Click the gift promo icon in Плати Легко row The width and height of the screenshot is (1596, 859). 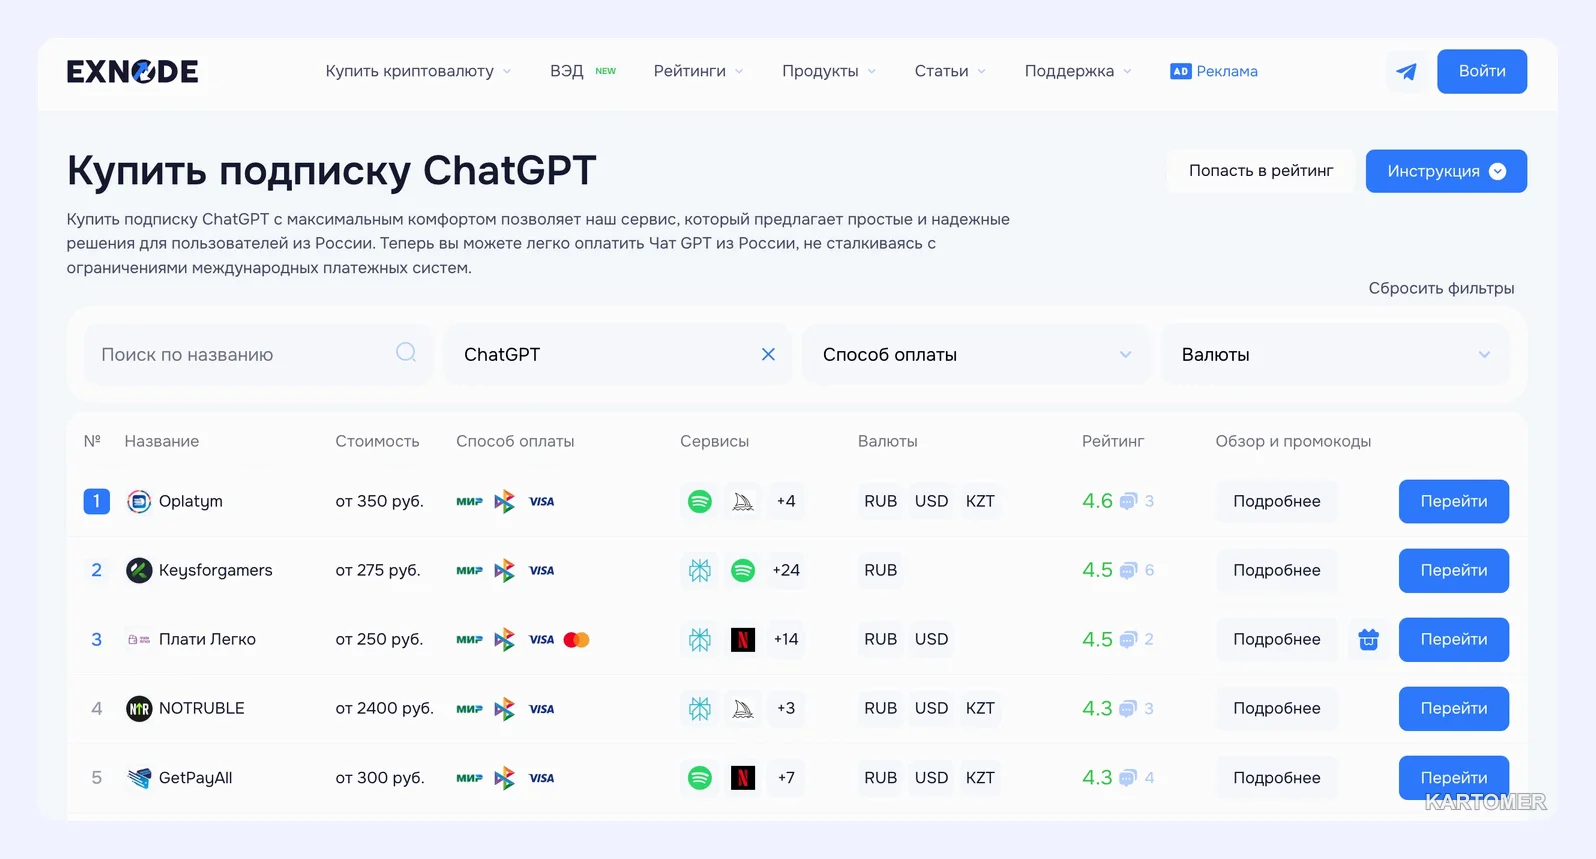[1368, 639]
